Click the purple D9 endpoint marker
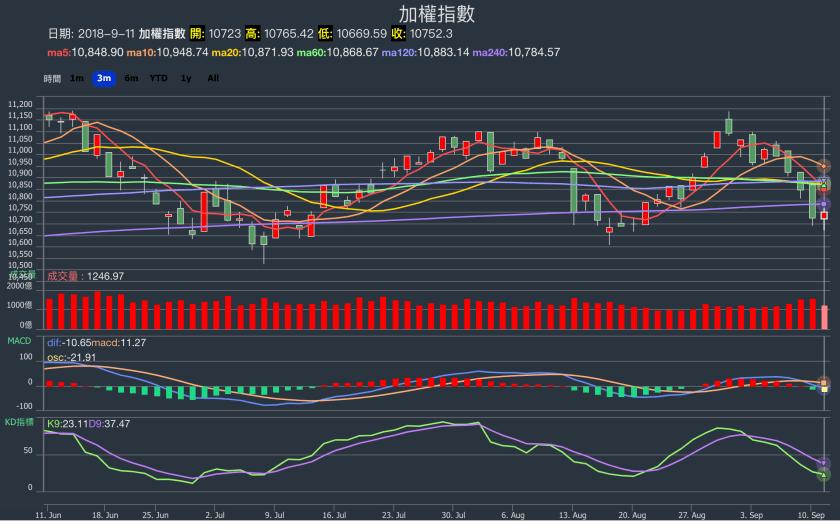Screen dimensions: 840x521 coord(825,463)
